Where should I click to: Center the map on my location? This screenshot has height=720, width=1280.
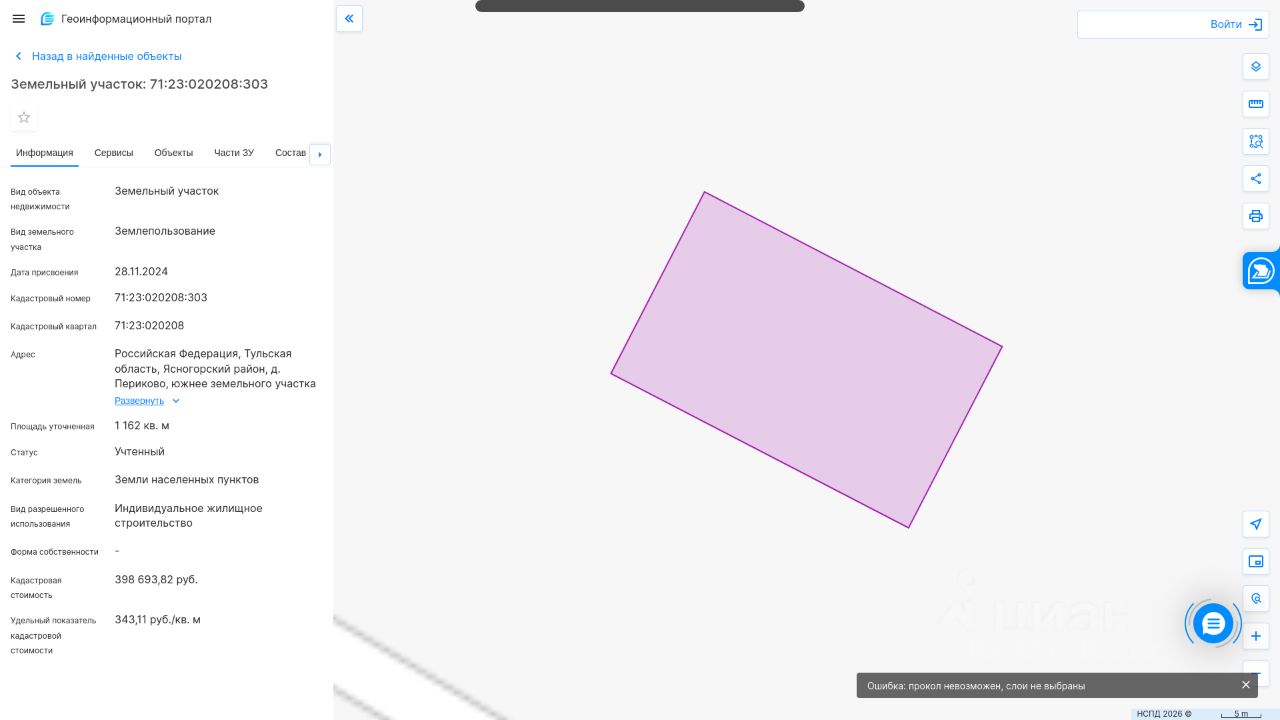click(x=1256, y=524)
